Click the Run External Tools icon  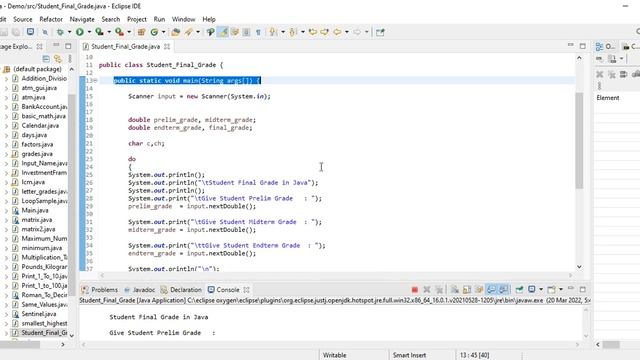pyautogui.click(x=119, y=32)
